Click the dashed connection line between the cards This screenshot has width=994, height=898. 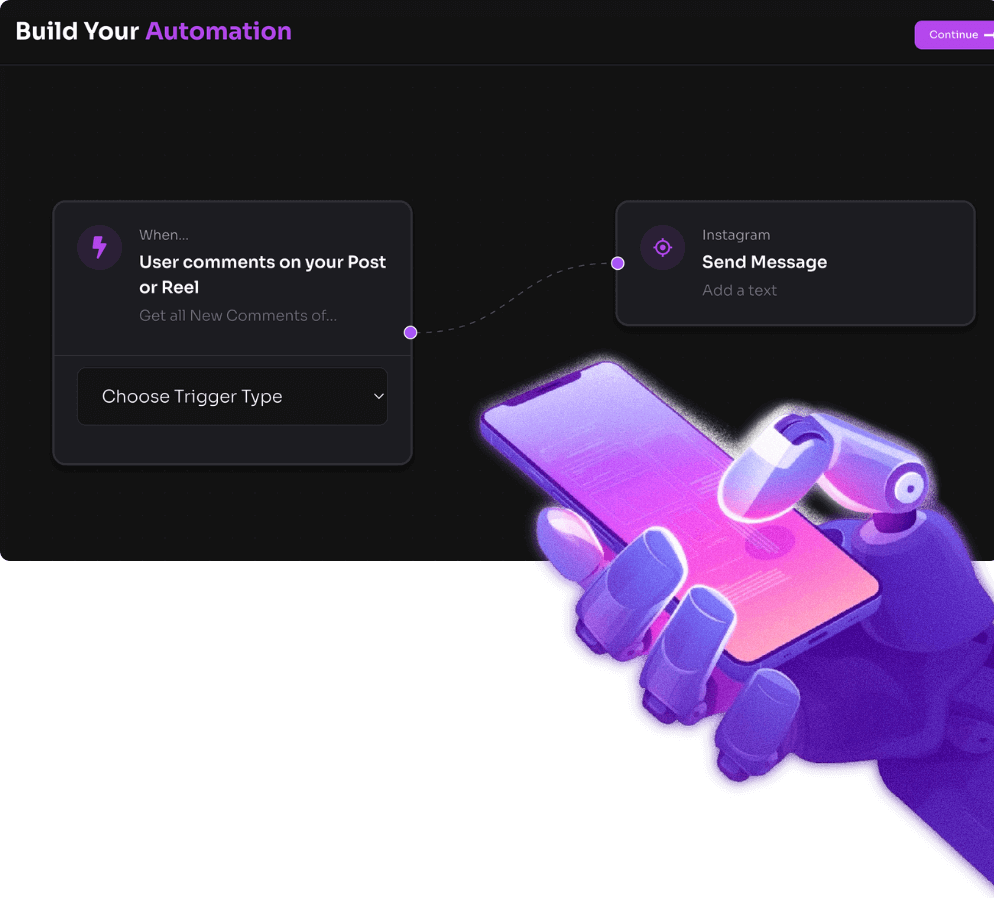click(513, 298)
